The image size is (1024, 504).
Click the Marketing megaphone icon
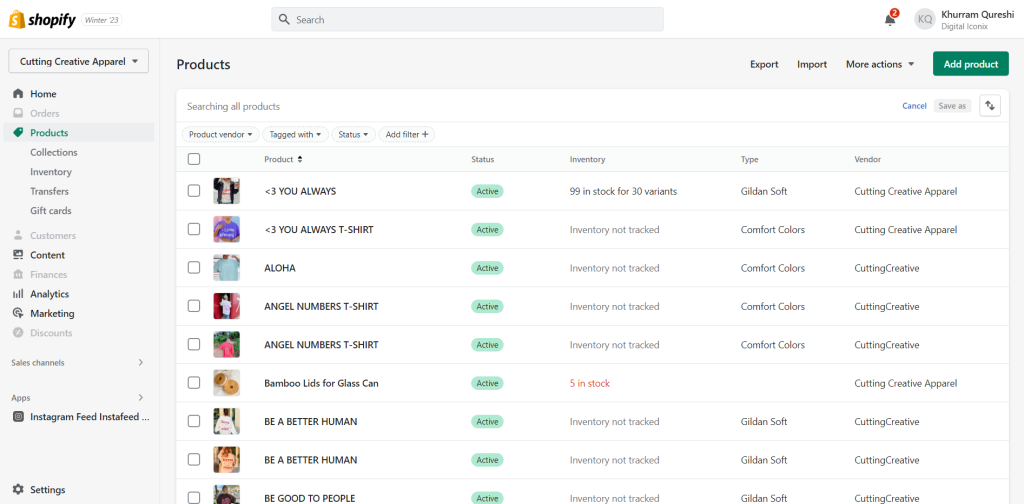pos(18,314)
